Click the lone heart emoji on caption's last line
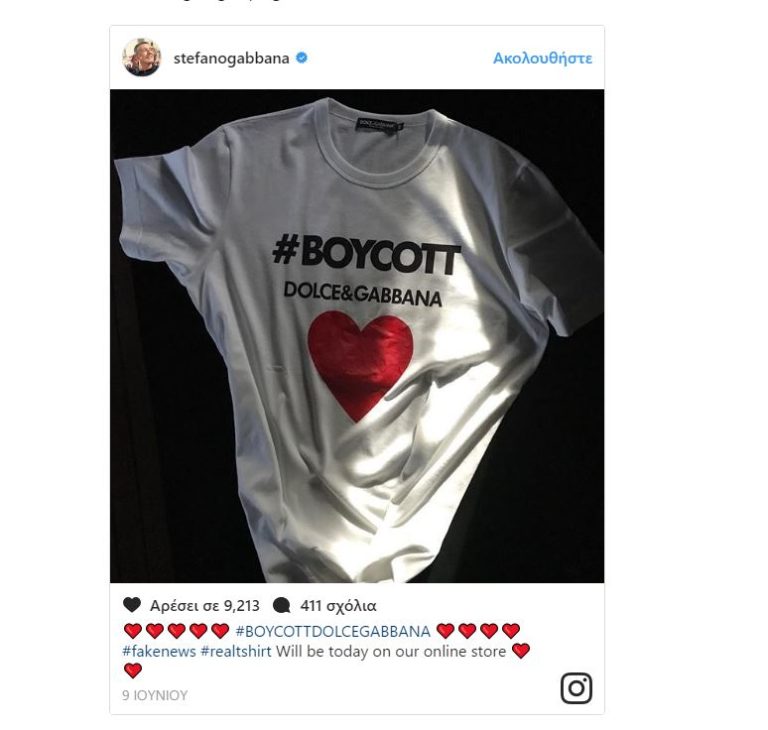768x730 pixels. click(132, 671)
